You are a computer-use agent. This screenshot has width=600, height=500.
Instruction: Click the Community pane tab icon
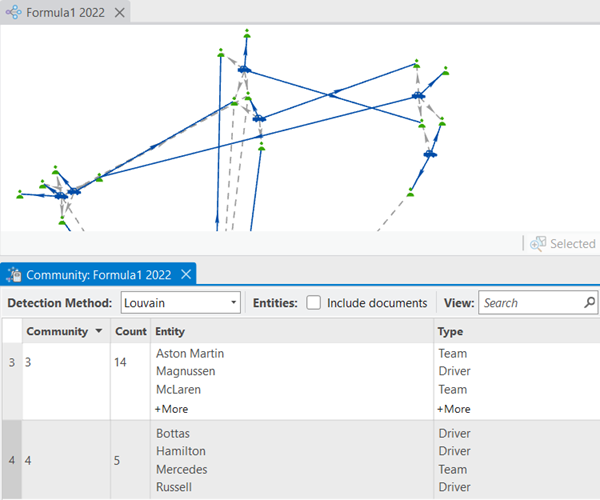click(14, 274)
